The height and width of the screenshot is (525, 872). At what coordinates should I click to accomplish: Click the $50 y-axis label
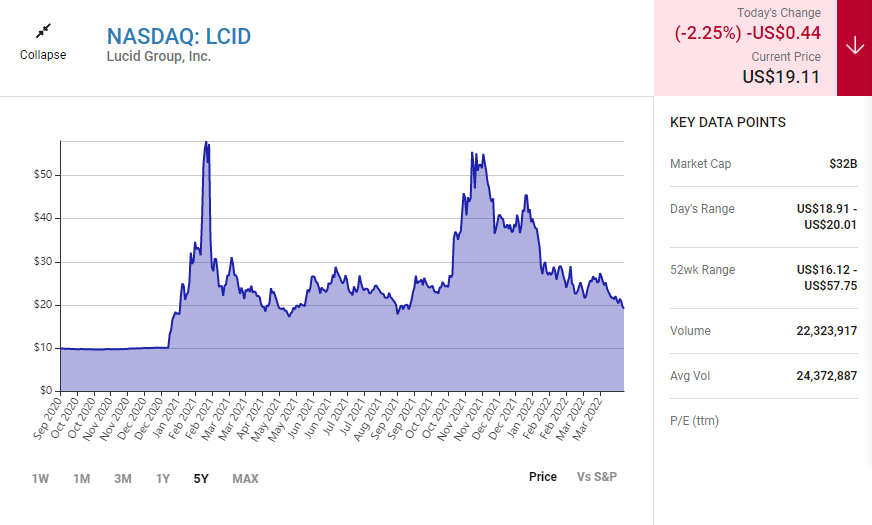coord(43,175)
